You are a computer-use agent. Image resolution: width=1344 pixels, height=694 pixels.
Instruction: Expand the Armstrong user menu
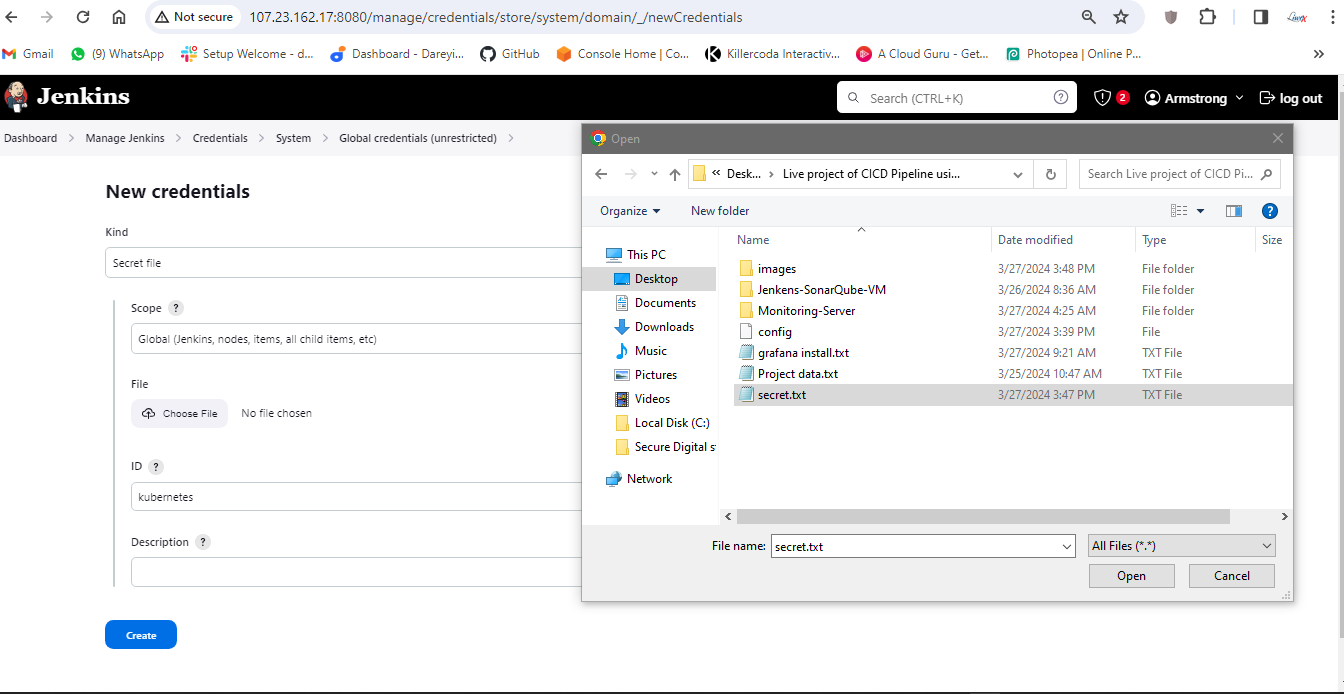coord(1194,98)
